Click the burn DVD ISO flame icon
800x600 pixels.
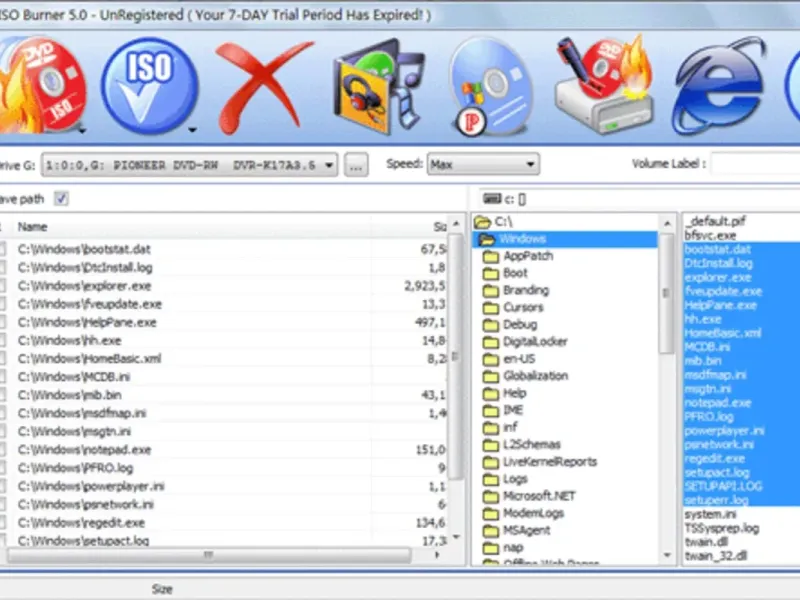point(41,86)
